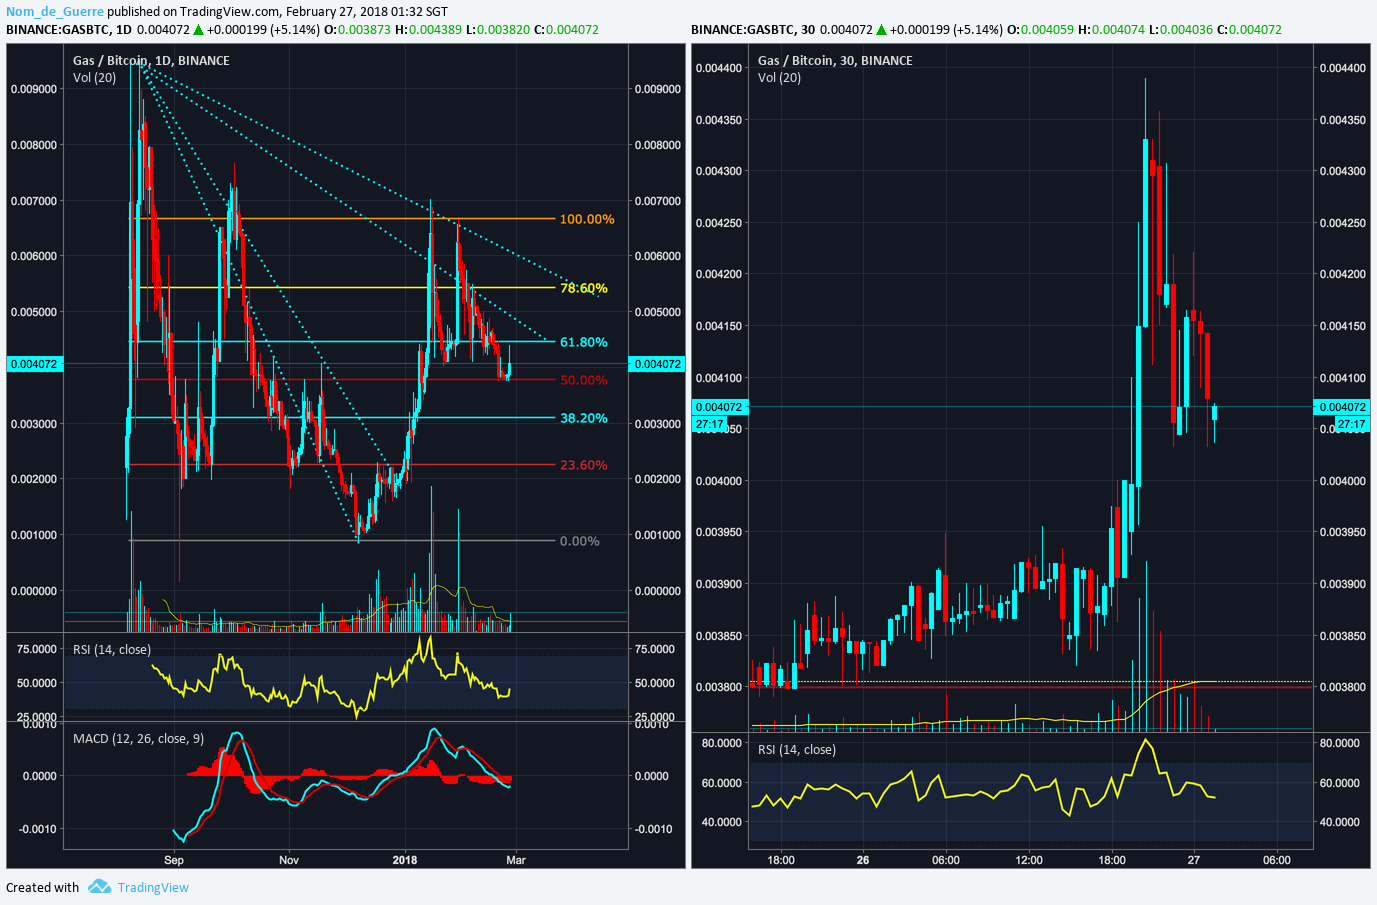This screenshot has width=1377, height=905.
Task: Click the green up-arrow in right chart header
Action: (x=881, y=30)
